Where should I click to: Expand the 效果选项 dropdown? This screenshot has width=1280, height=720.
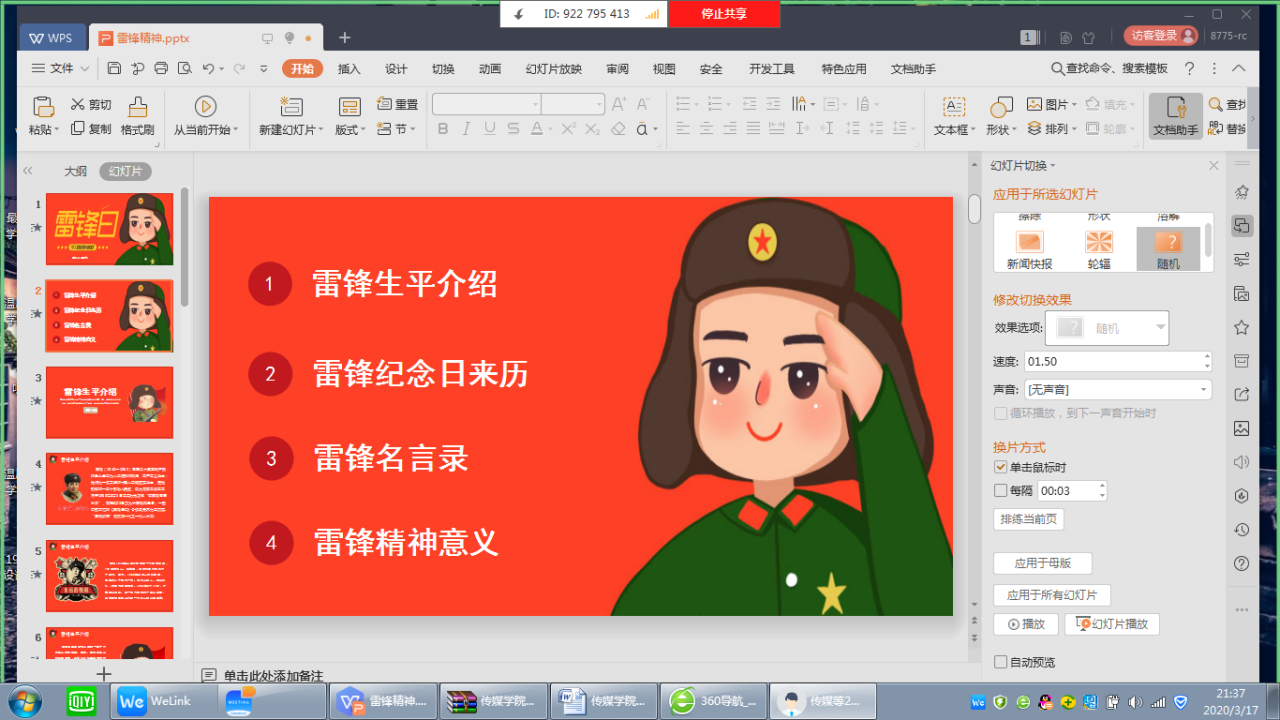click(x=1160, y=327)
